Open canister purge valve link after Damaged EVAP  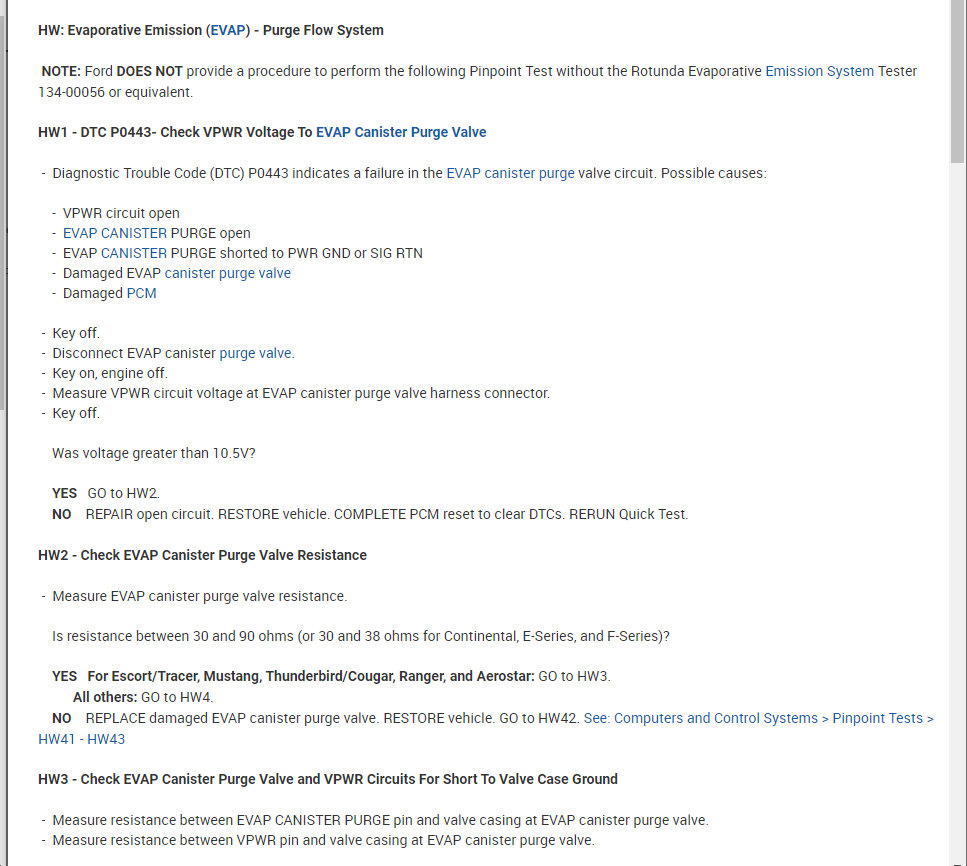tap(228, 273)
